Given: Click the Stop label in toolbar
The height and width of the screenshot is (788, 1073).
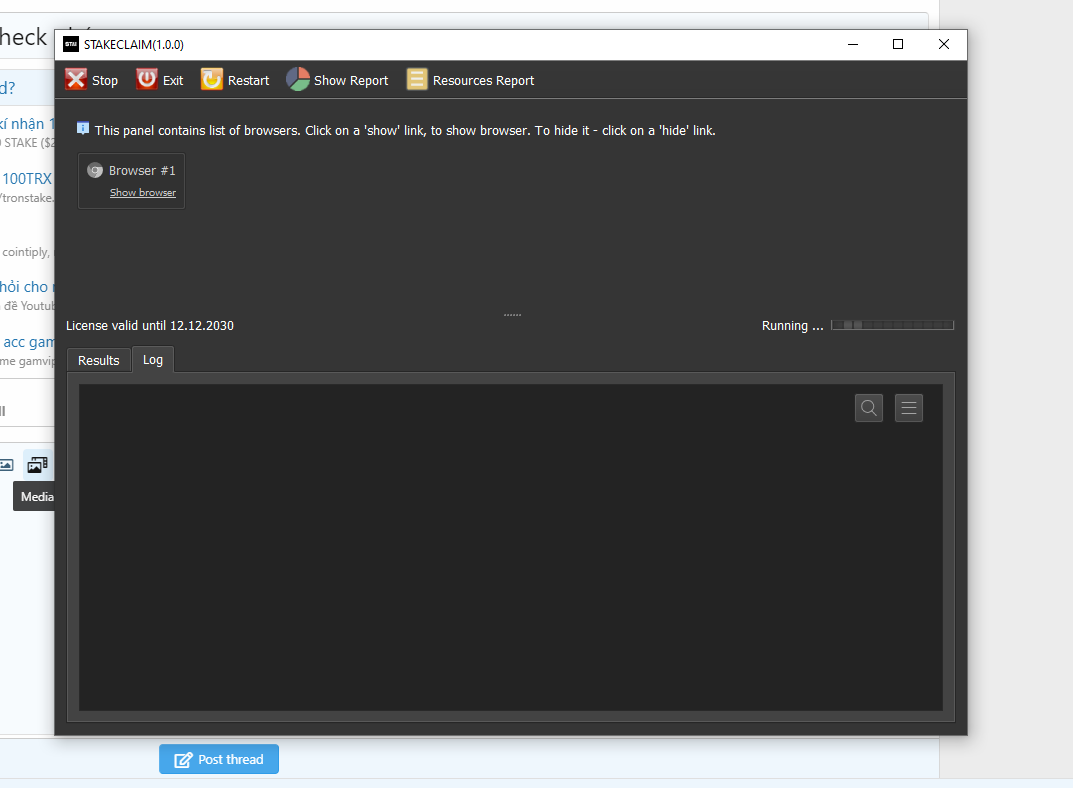Looking at the screenshot, I should 105,81.
